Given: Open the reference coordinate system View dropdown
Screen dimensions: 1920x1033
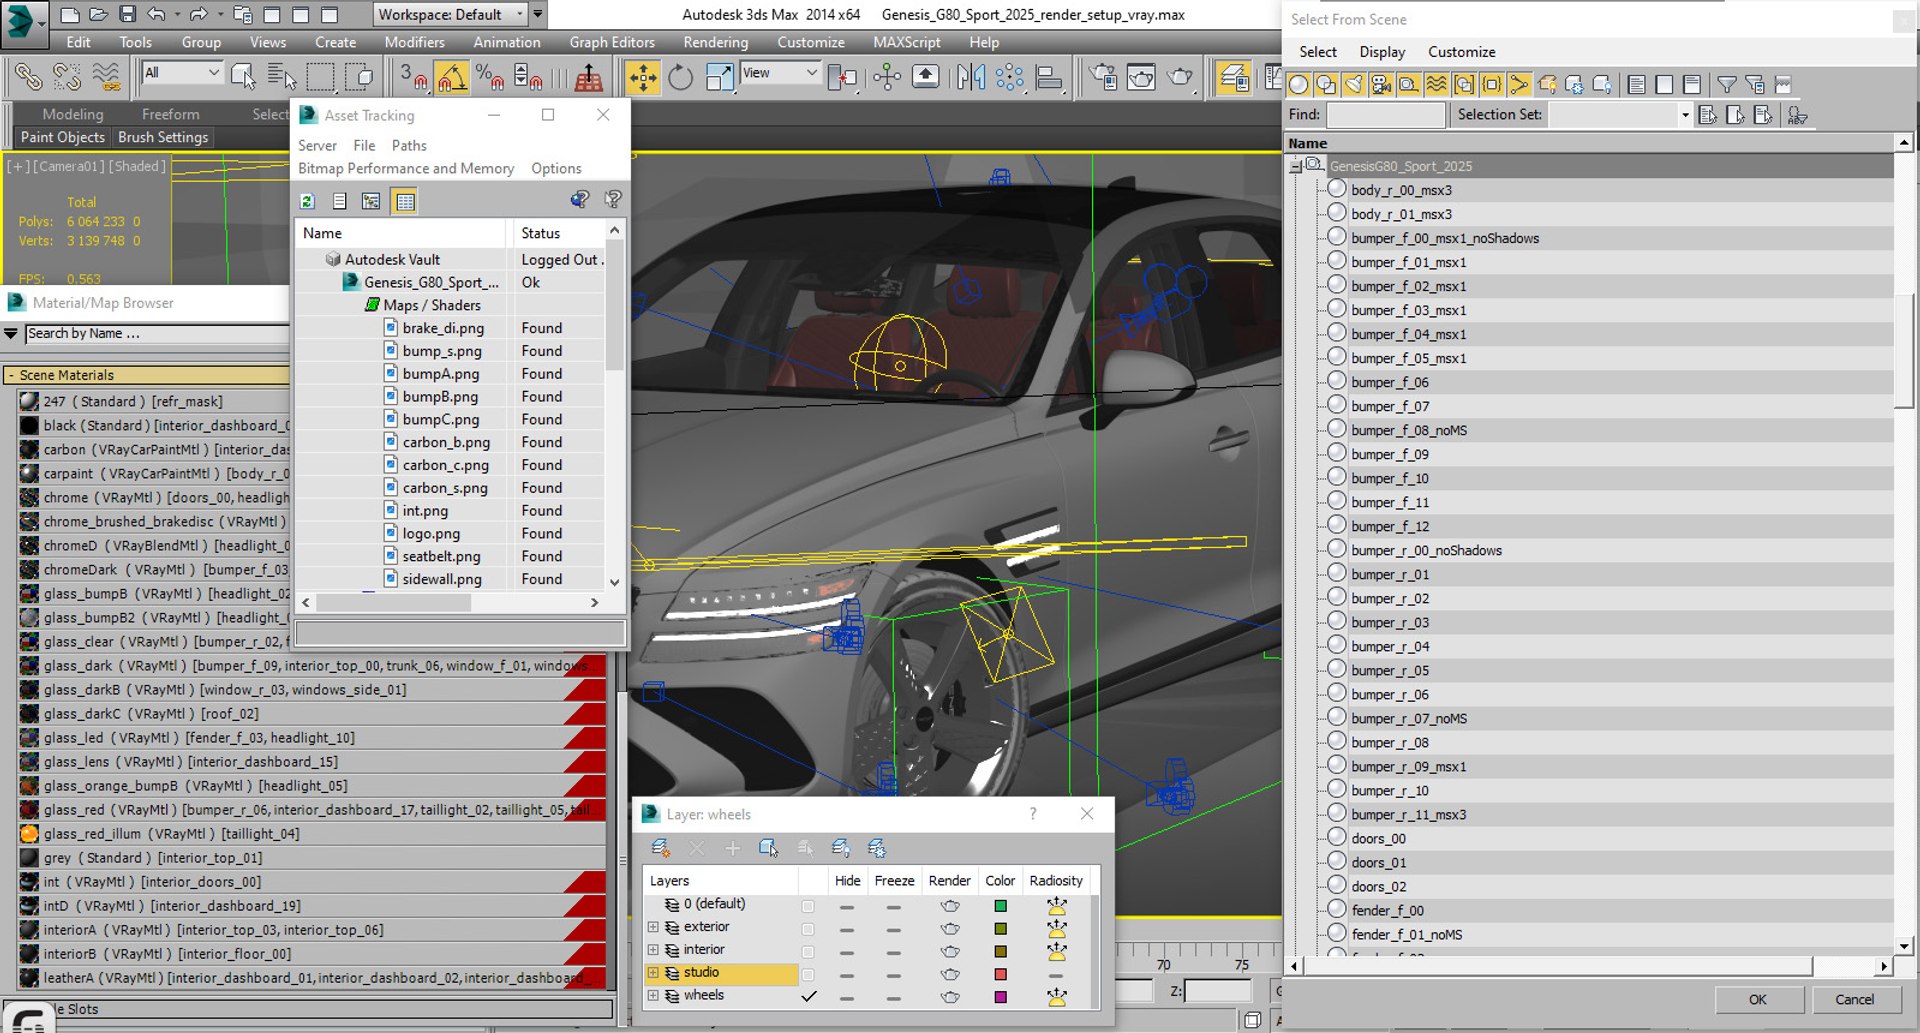Looking at the screenshot, I should click(x=780, y=73).
